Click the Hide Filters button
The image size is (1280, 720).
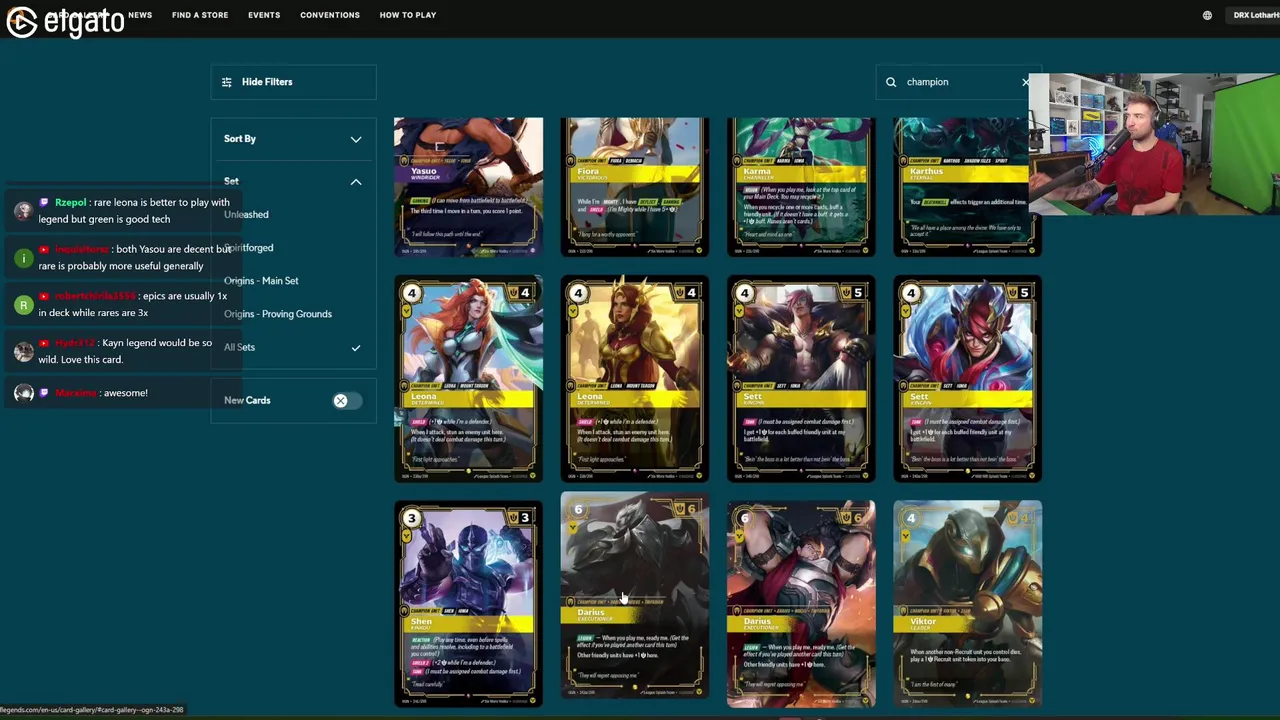point(293,82)
